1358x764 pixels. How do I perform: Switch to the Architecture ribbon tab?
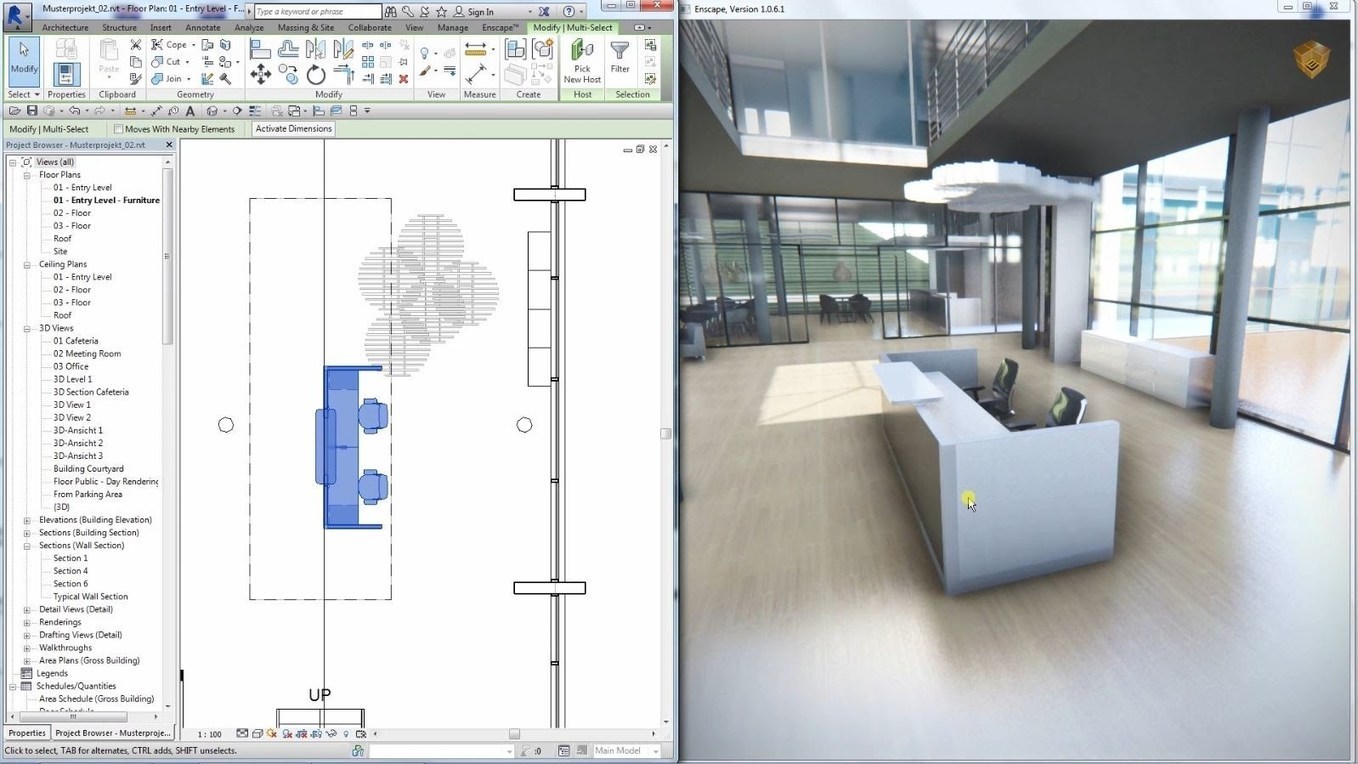click(x=65, y=27)
